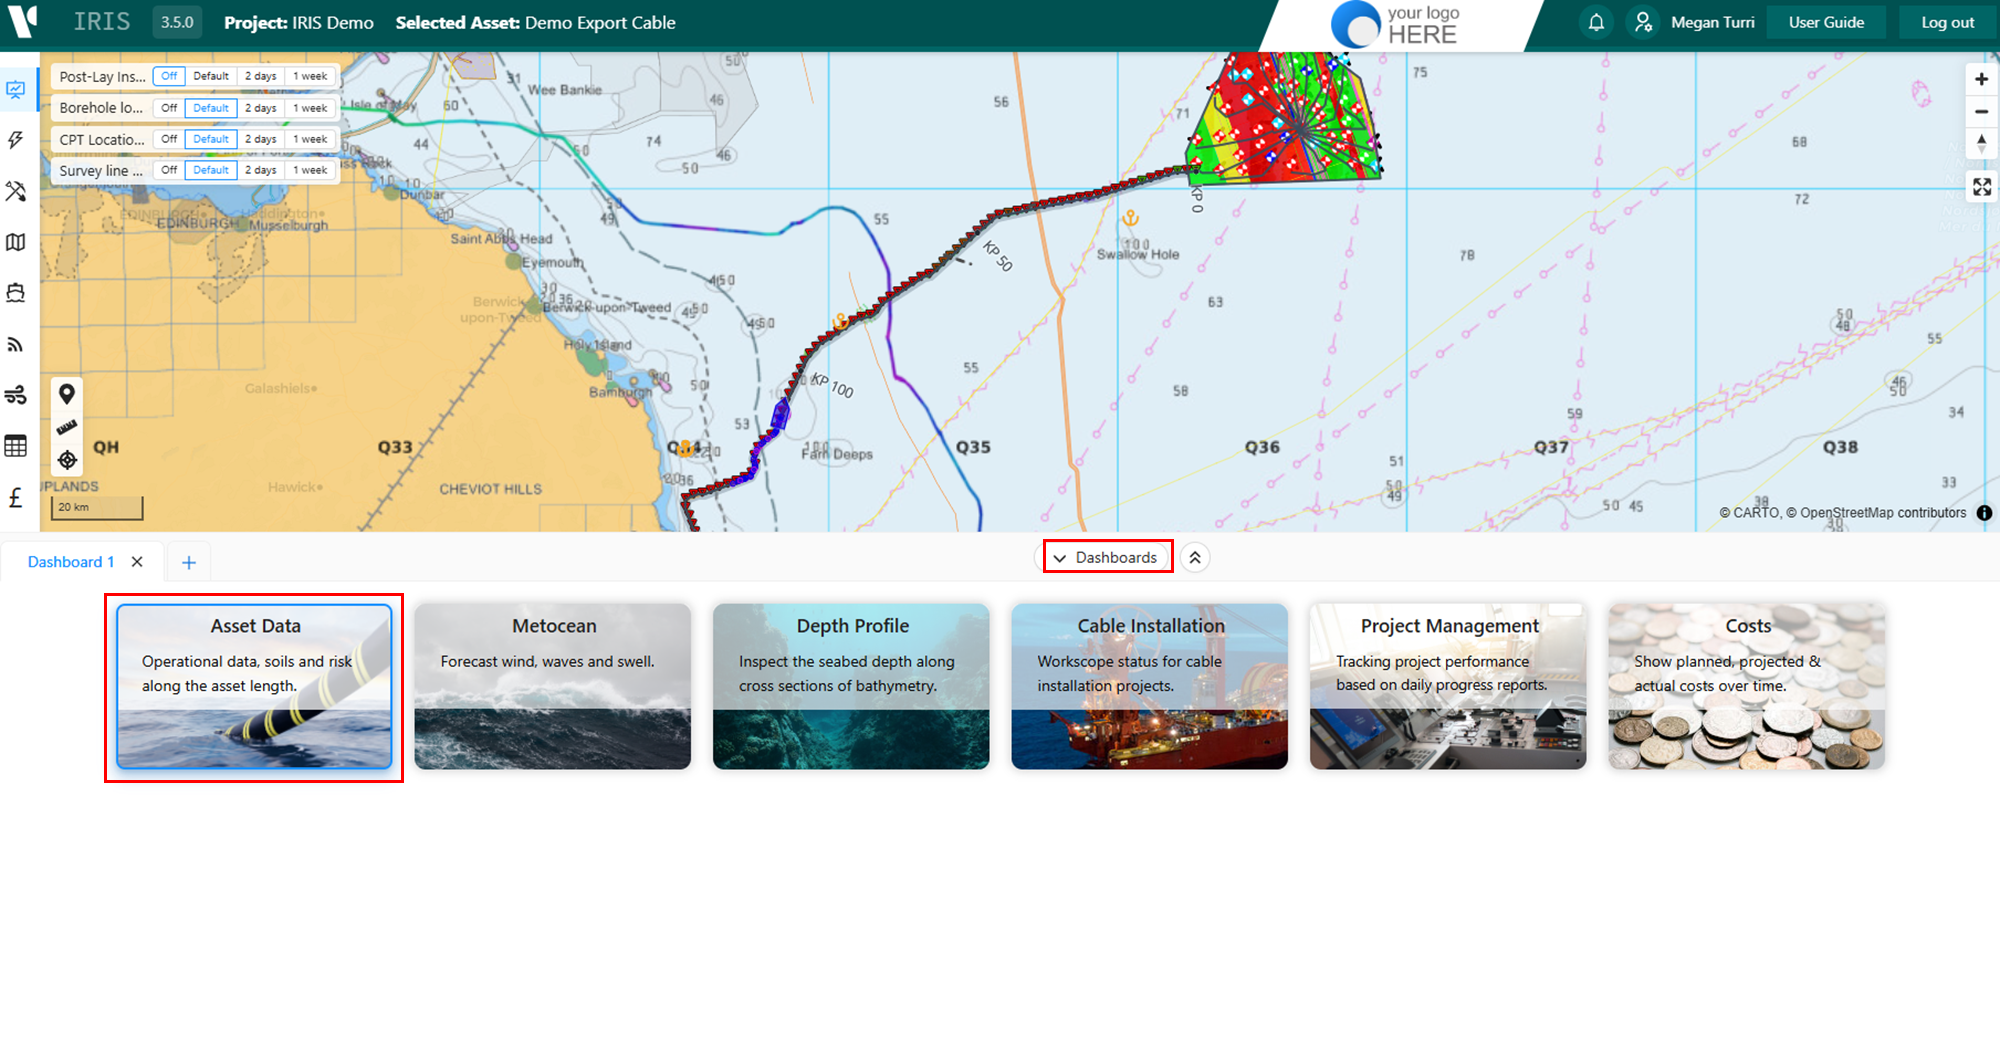Open the Depth Profile dashboard card
The width and height of the screenshot is (2000, 1047).
[851, 686]
